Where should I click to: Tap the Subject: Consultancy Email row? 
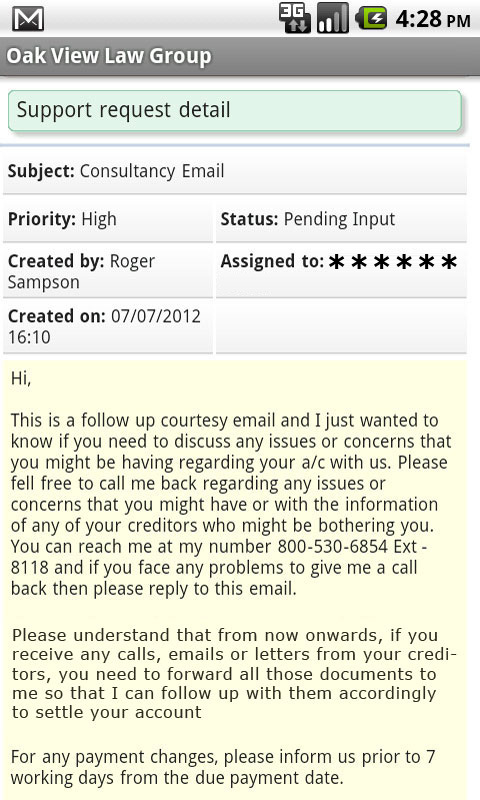(235, 171)
